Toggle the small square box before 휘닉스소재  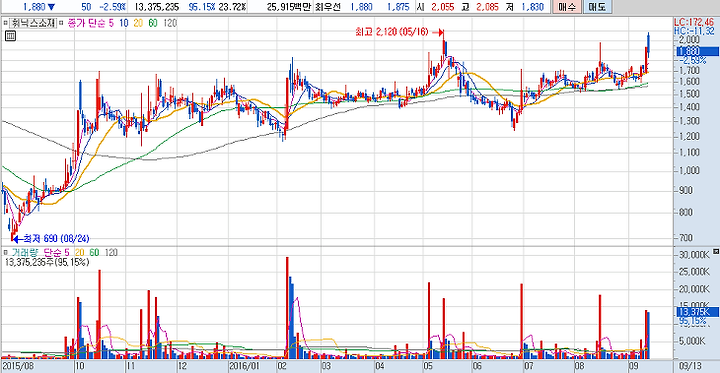point(6,23)
